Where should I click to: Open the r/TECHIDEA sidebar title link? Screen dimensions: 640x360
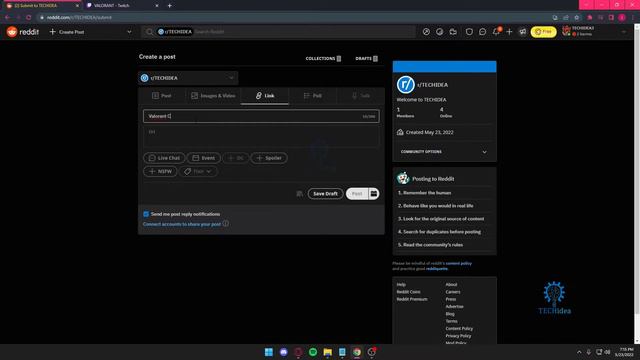[x=433, y=85]
